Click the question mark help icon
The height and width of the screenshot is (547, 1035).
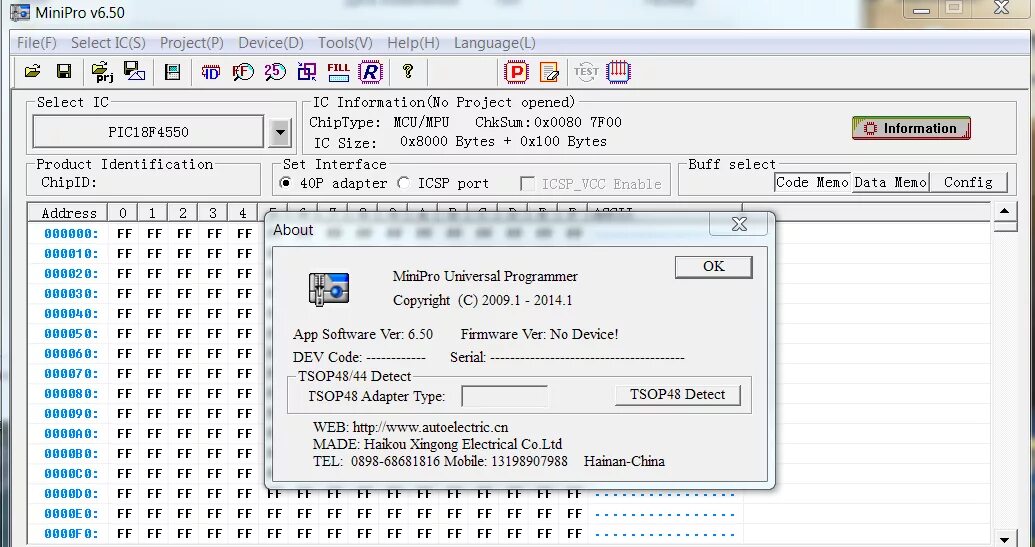408,71
